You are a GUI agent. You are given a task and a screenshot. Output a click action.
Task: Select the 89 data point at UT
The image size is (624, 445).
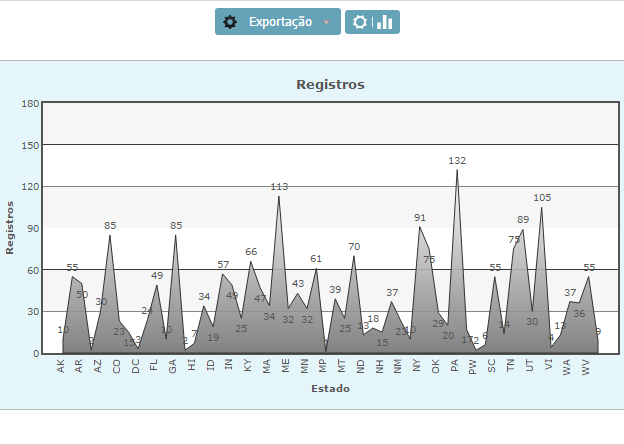point(523,229)
